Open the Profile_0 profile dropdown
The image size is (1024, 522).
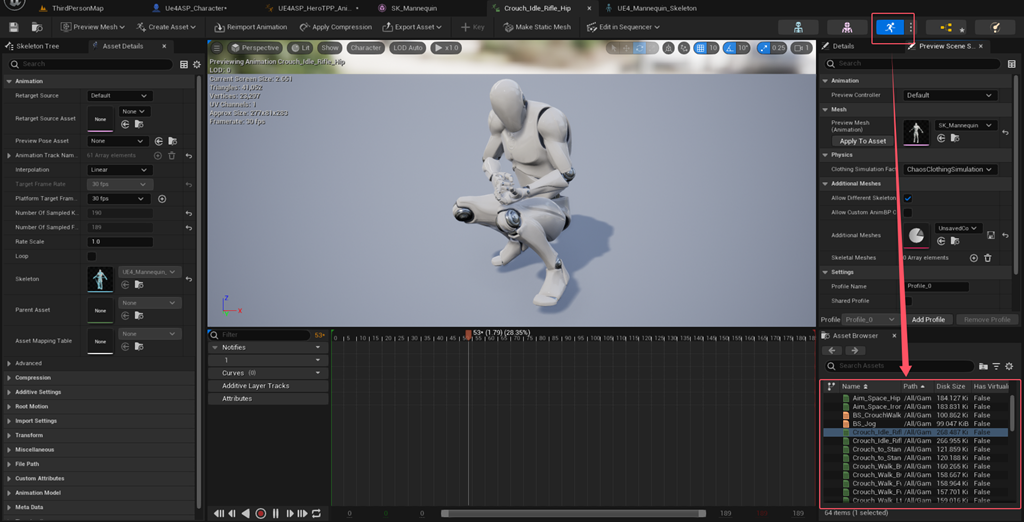pos(869,319)
